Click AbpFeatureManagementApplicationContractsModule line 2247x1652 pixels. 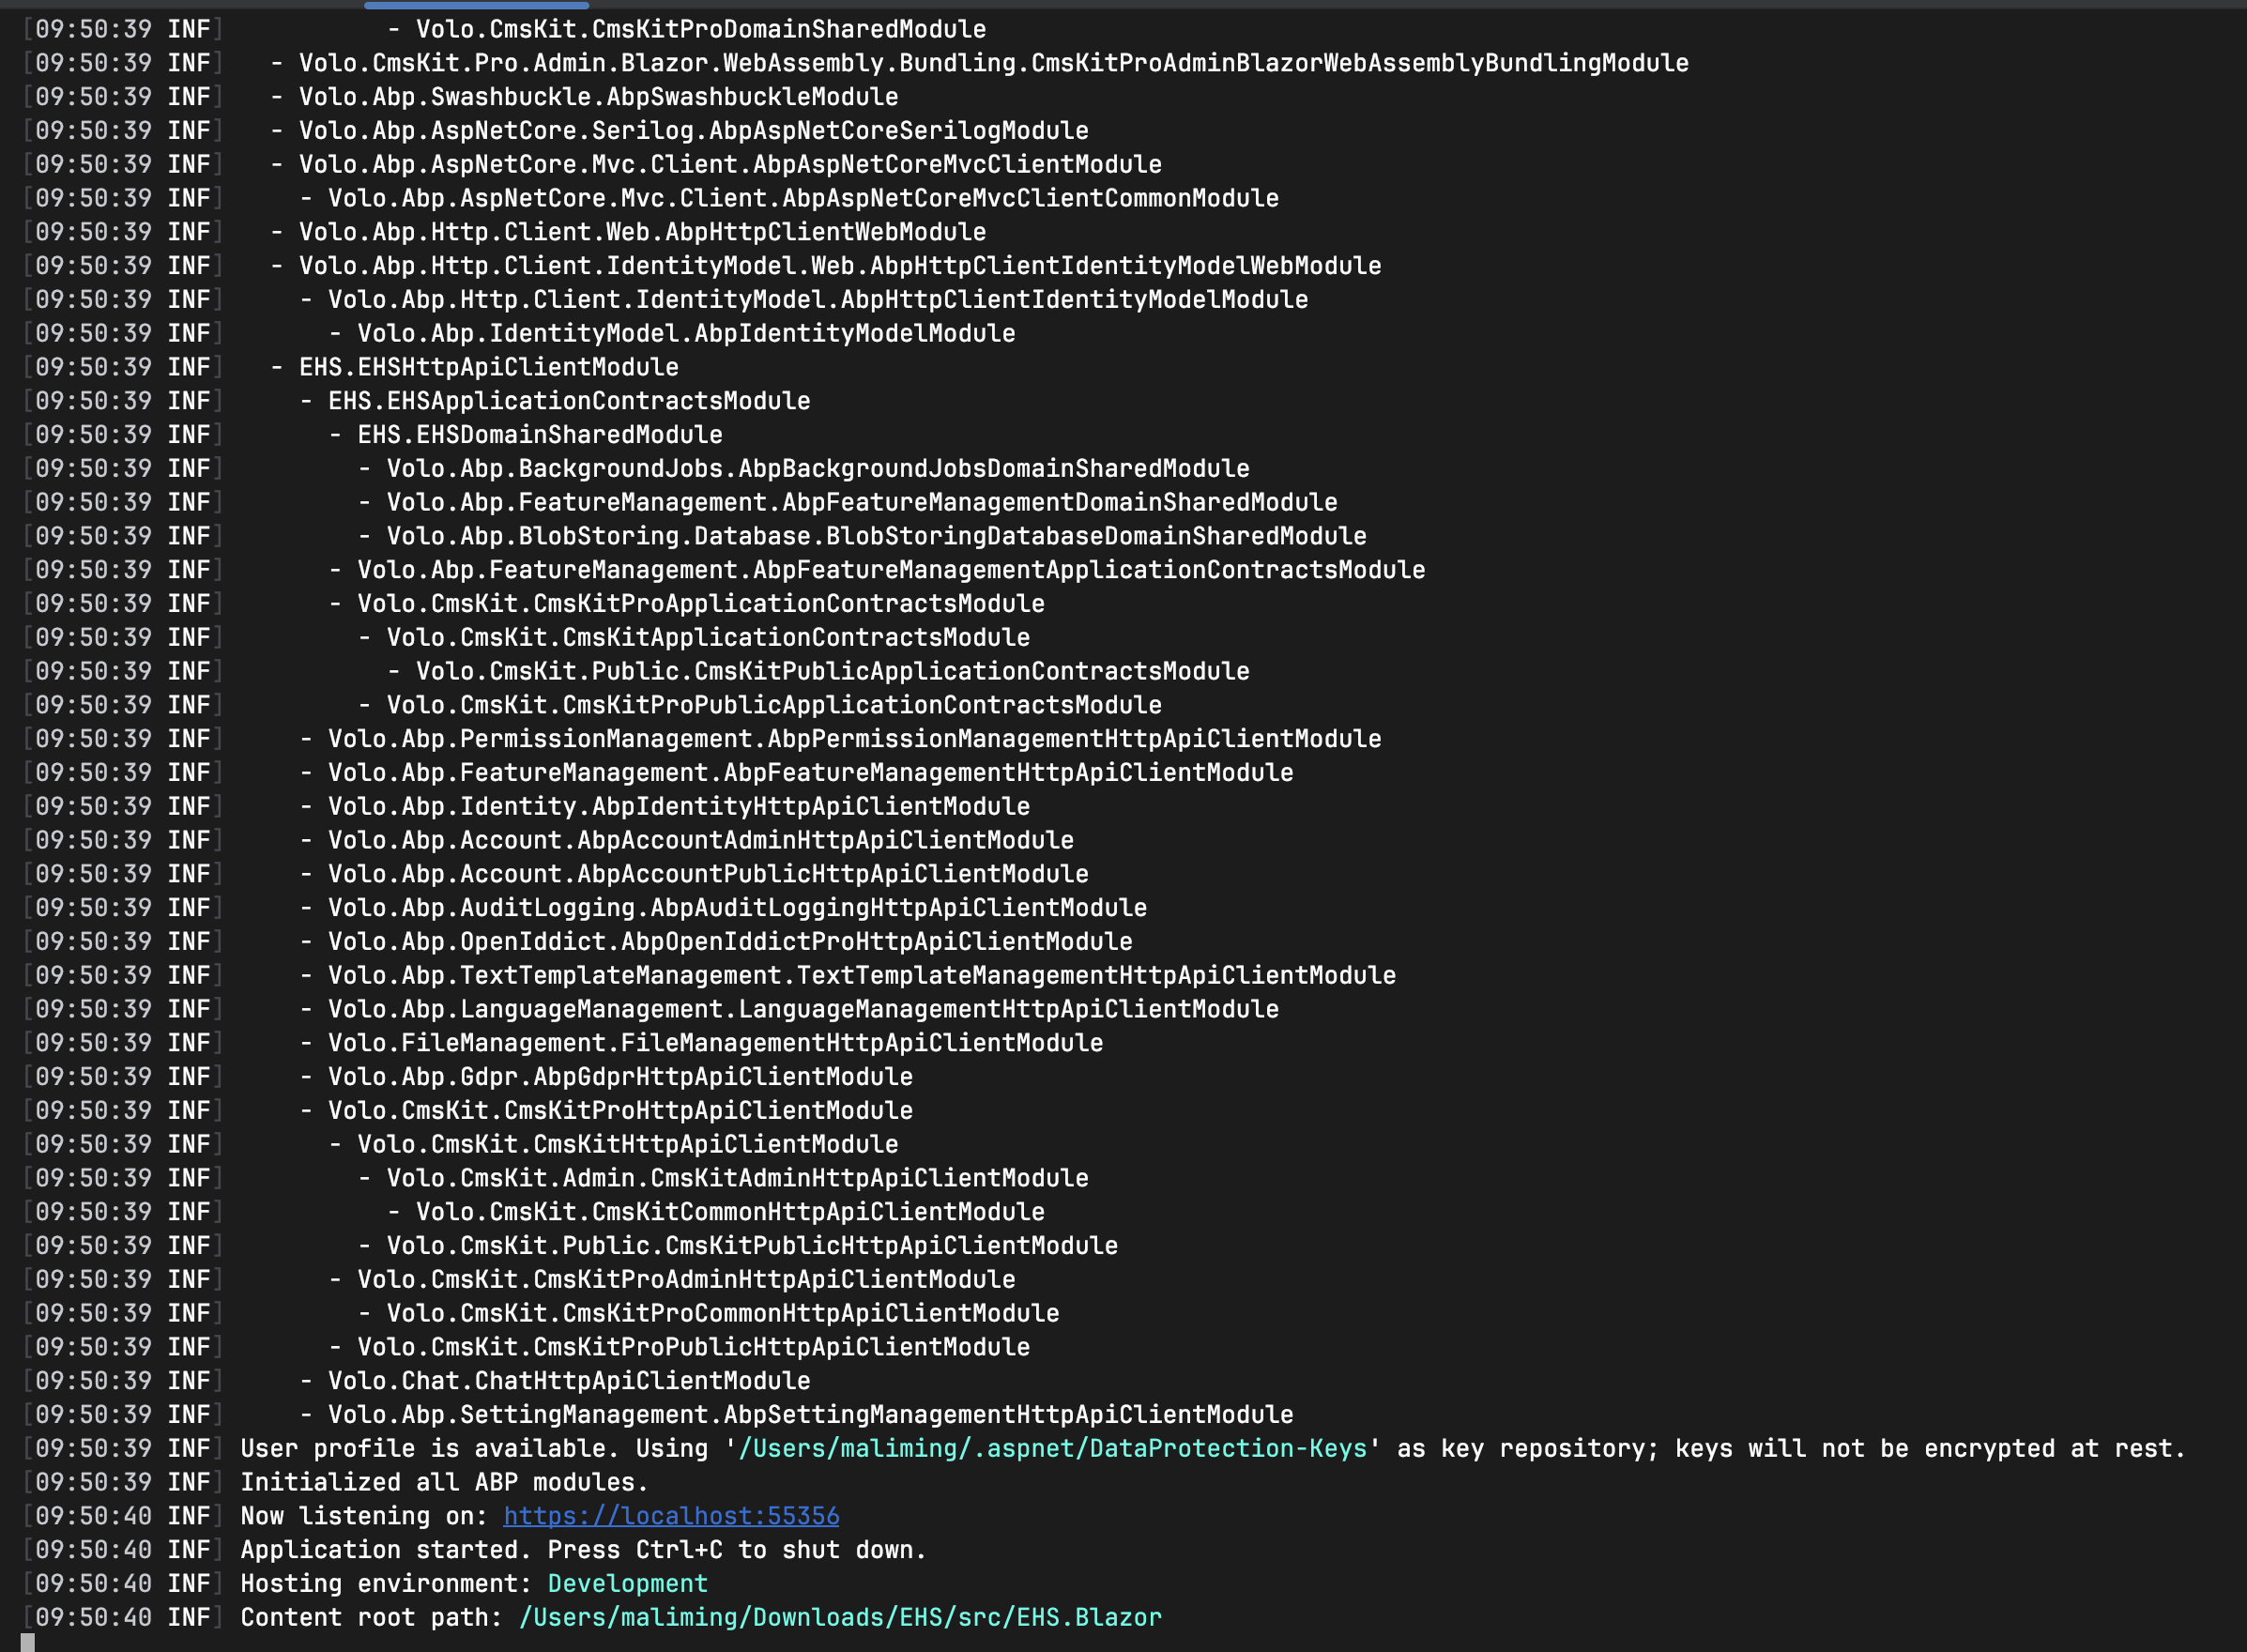pyautogui.click(x=891, y=570)
